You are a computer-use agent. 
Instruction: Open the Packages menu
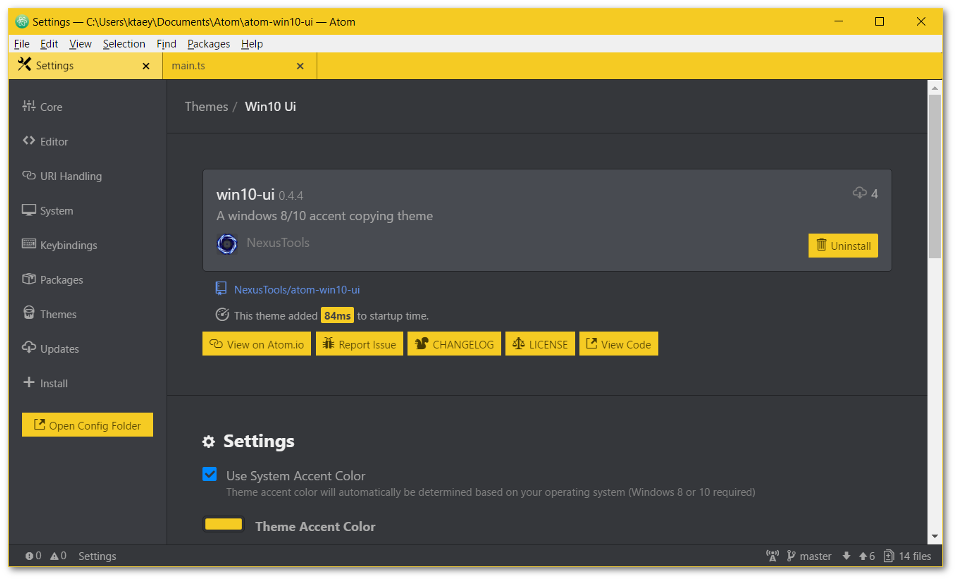(x=209, y=44)
